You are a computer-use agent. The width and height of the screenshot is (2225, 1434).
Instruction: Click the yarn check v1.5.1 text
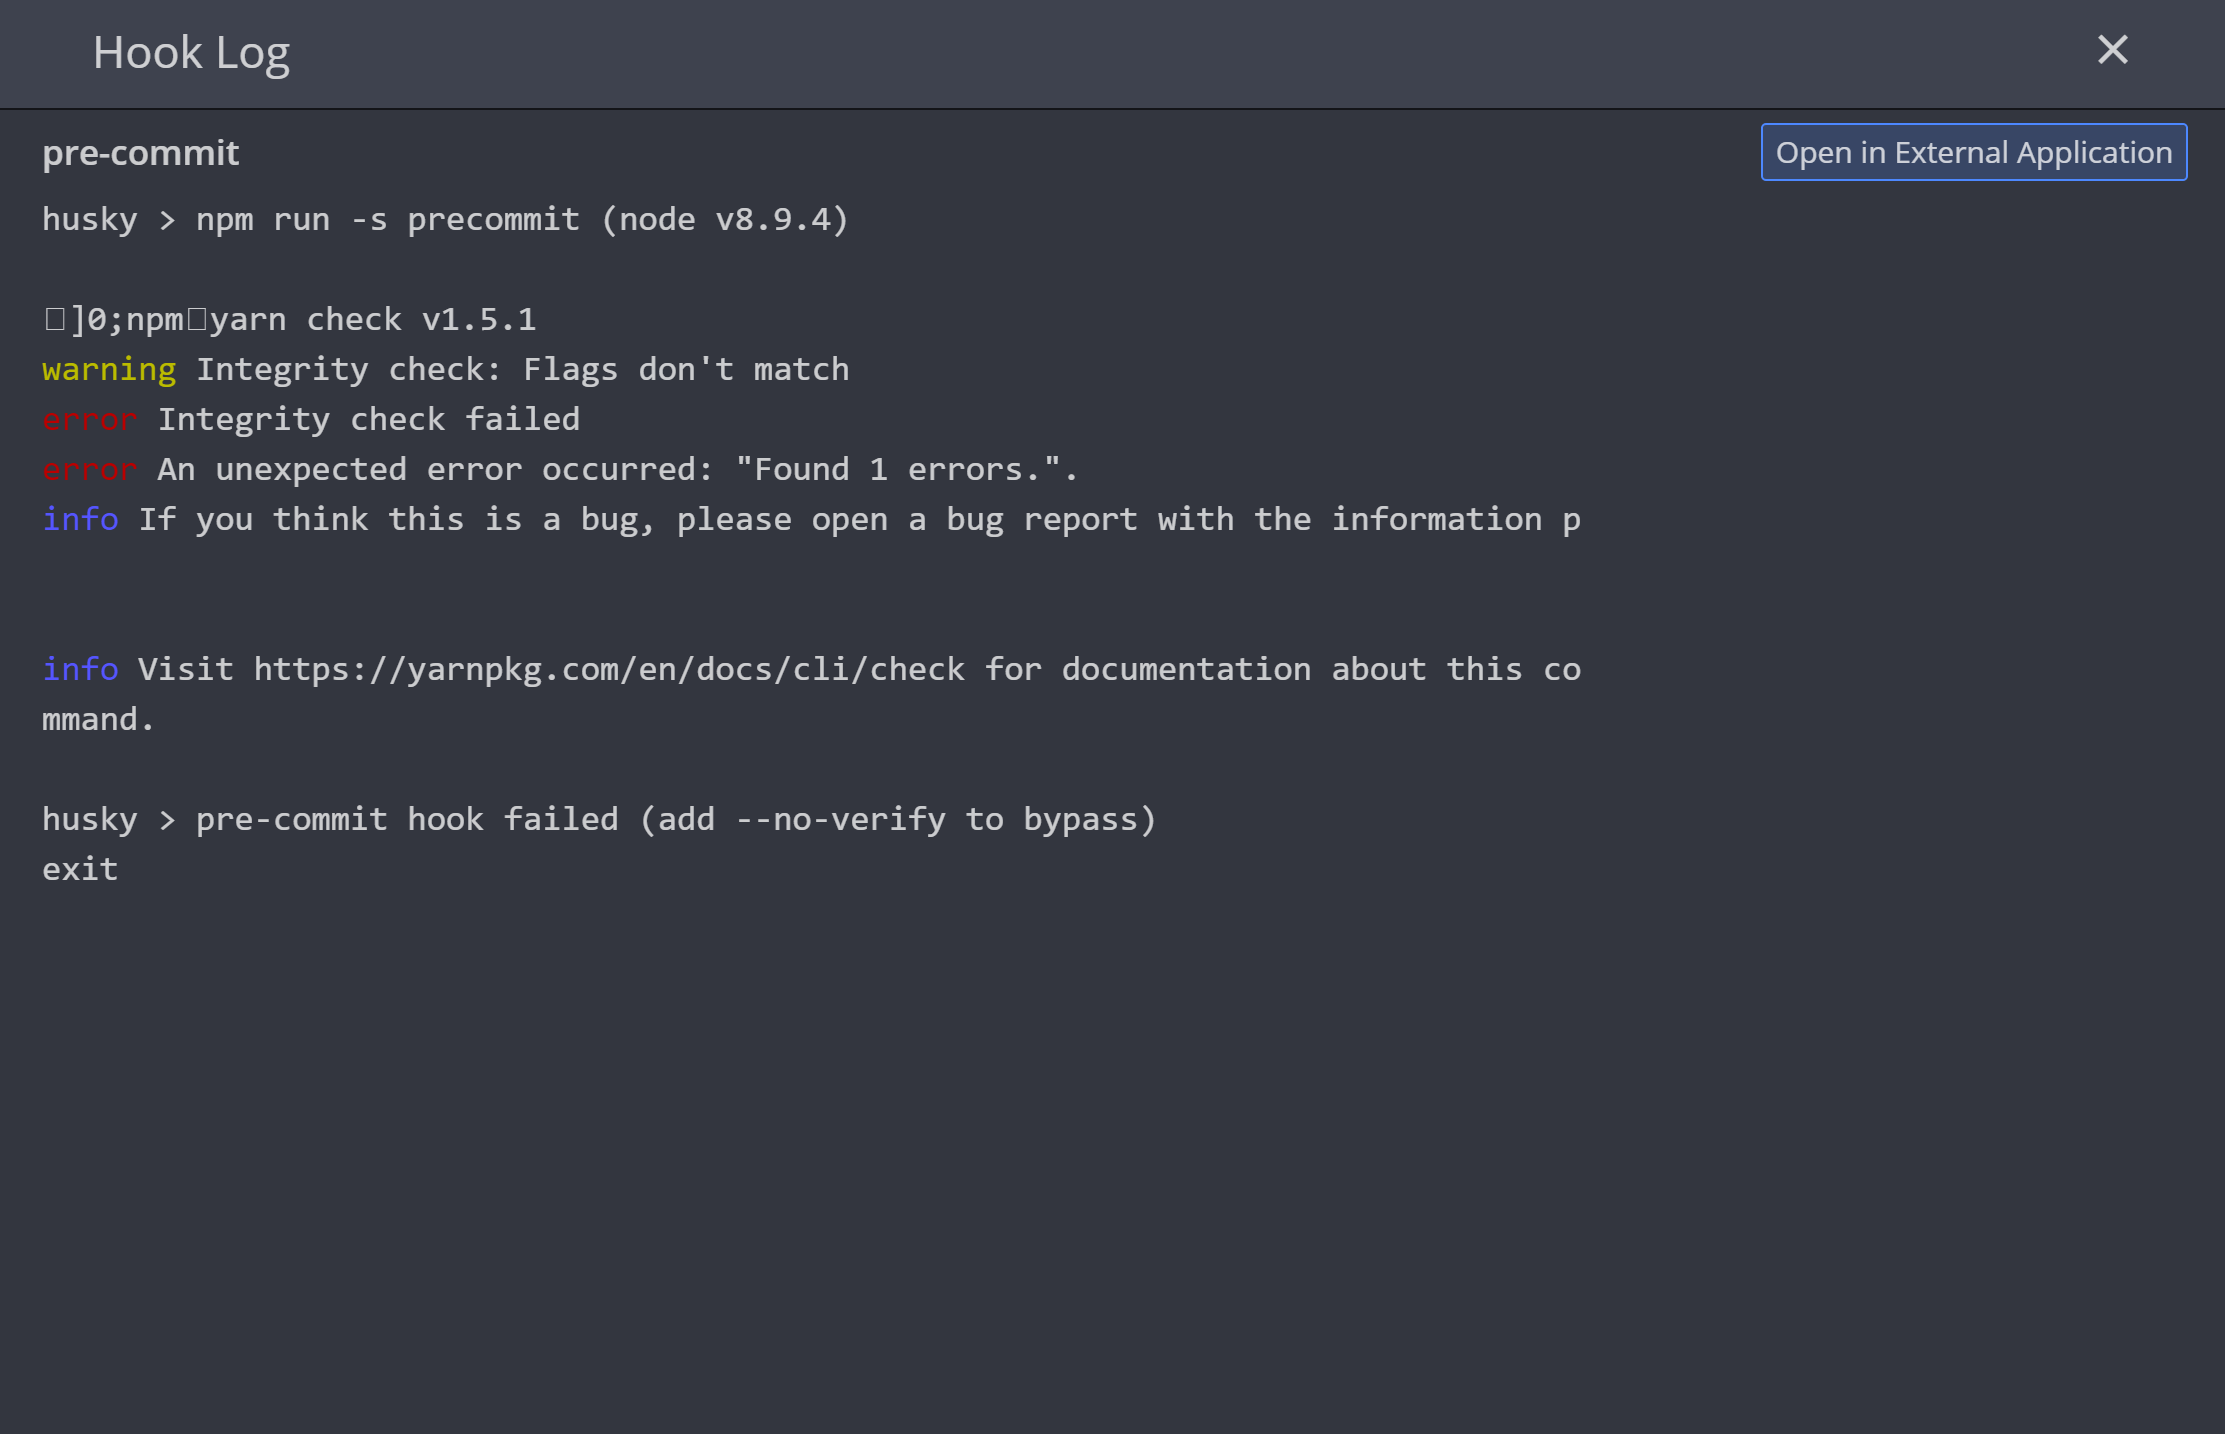tap(373, 319)
